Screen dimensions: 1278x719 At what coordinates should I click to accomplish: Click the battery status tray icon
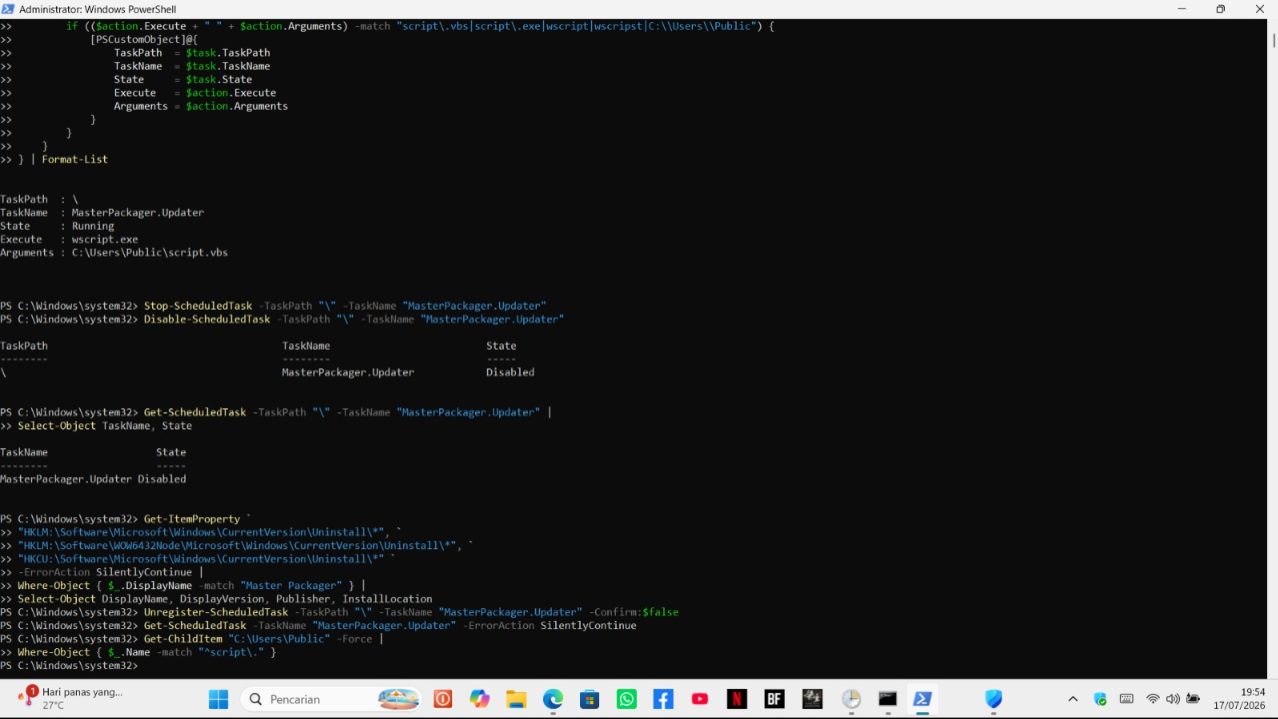(1193, 699)
